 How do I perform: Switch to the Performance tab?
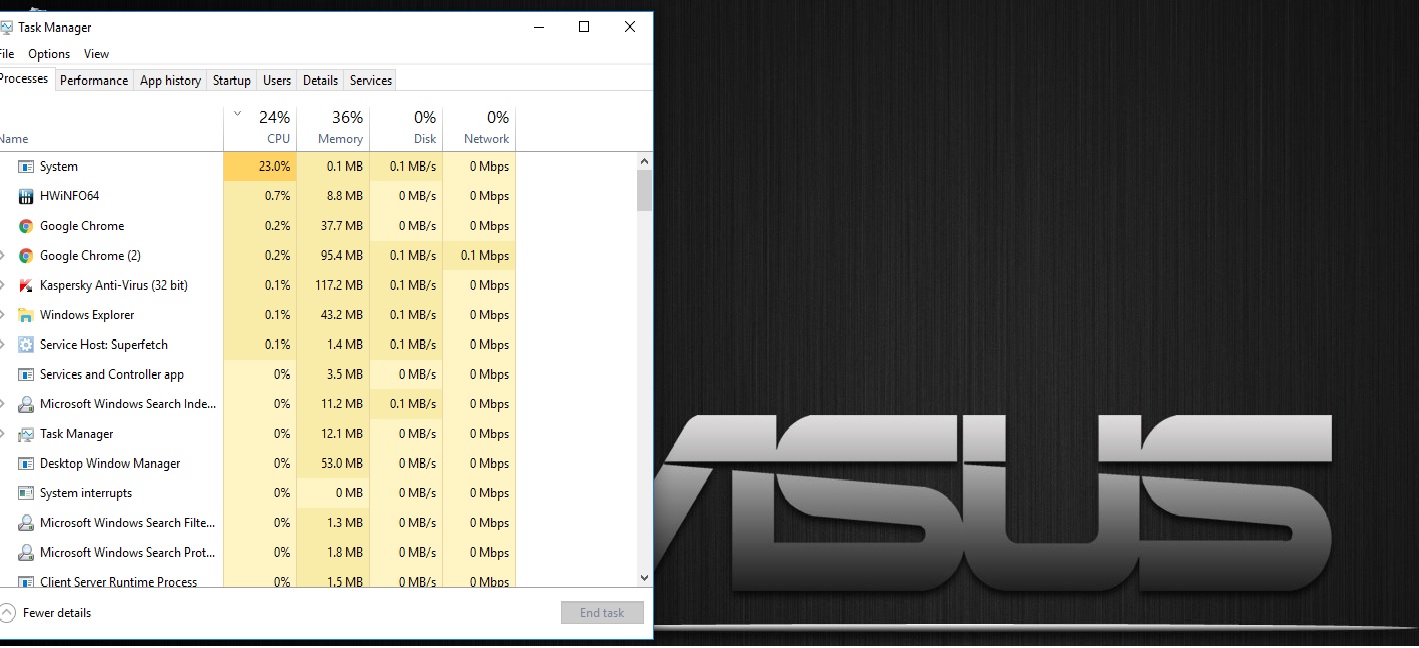coord(94,80)
